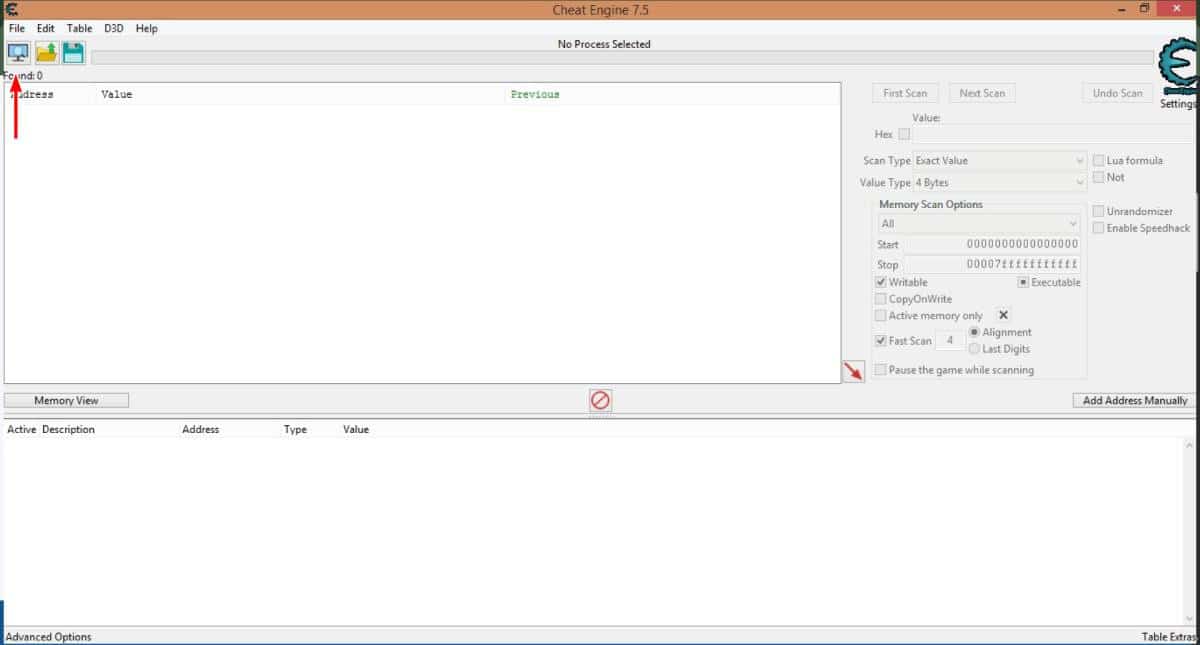1200x645 pixels.
Task: Open a cheat table folder icon
Action: (x=46, y=53)
